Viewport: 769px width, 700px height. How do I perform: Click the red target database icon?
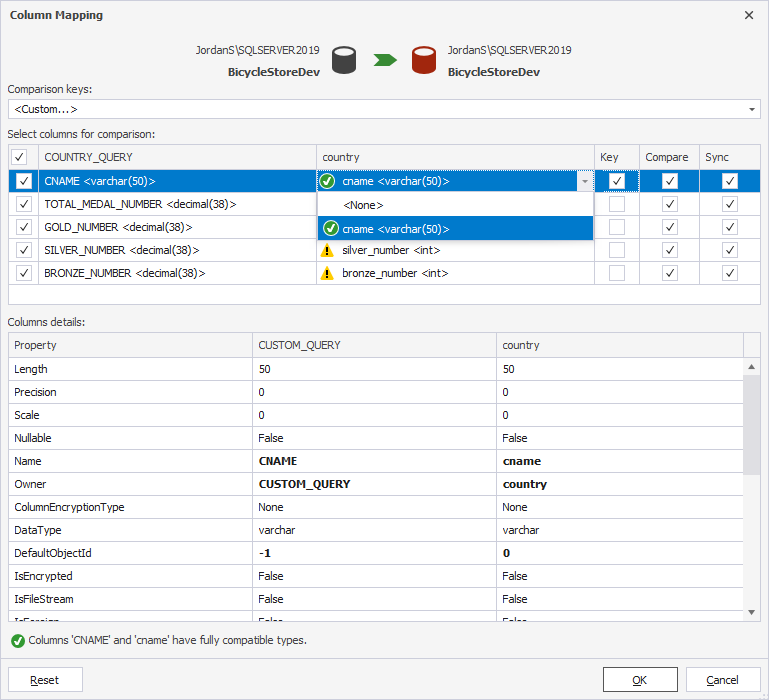coord(424,60)
